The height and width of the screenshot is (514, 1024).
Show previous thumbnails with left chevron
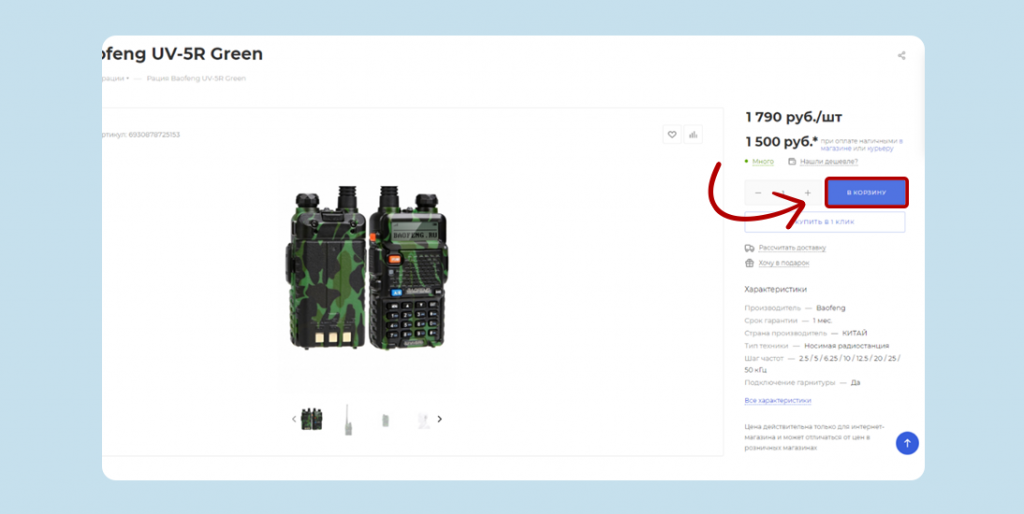(x=294, y=419)
